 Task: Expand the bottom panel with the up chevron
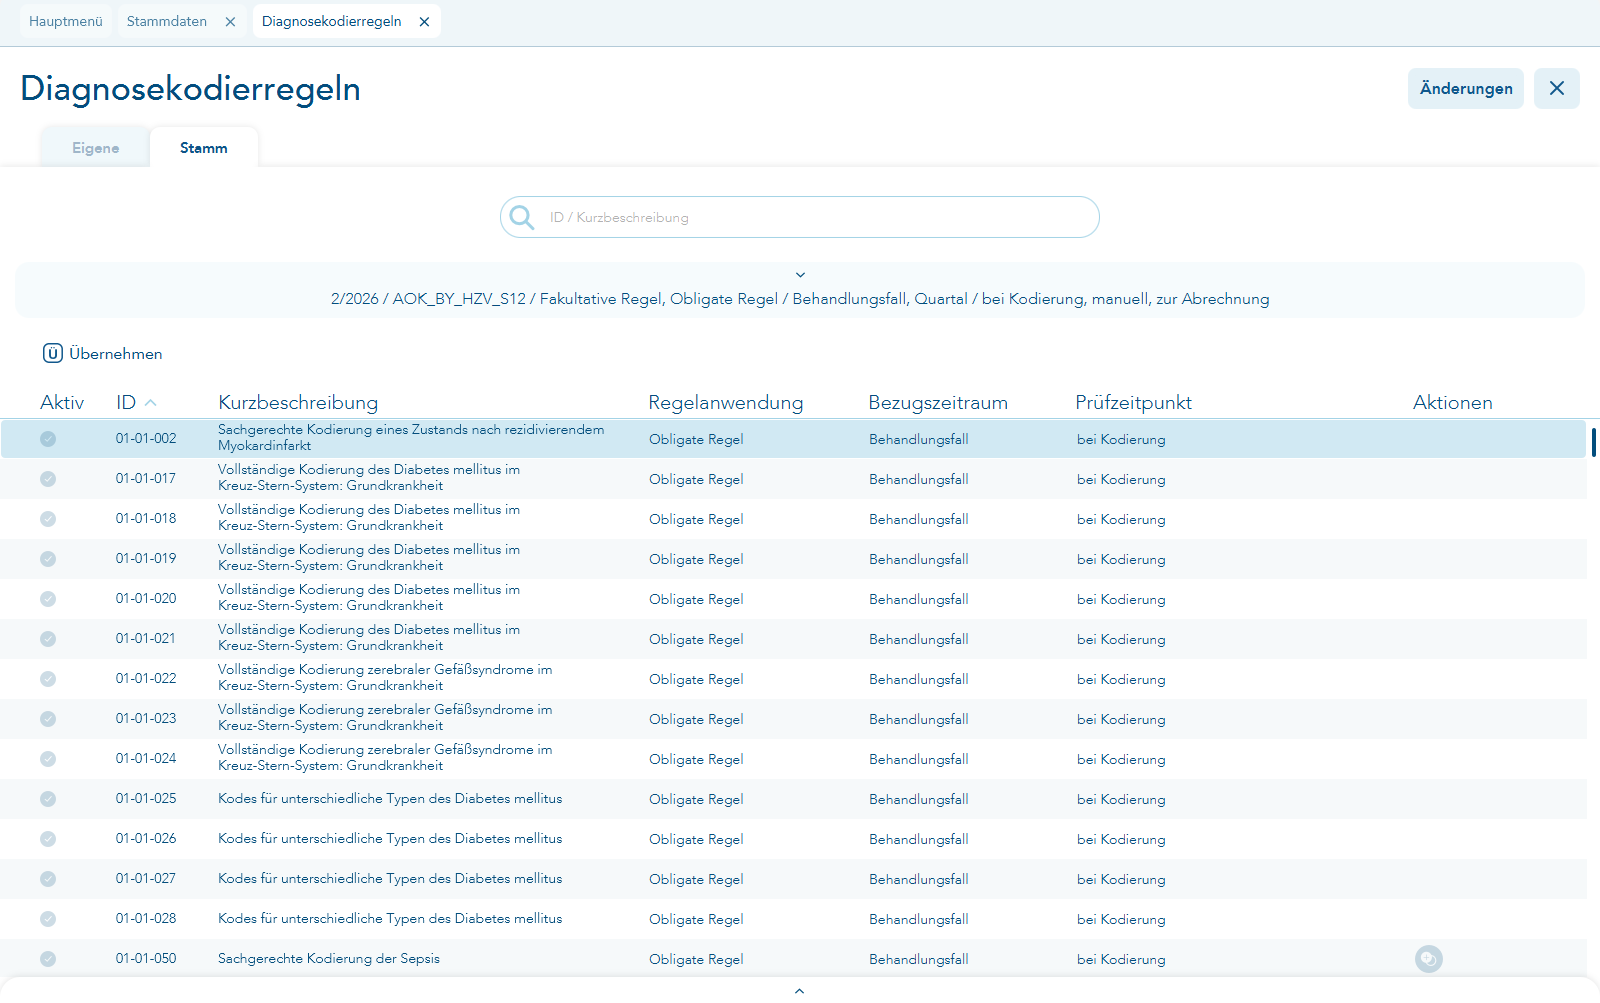(x=799, y=990)
